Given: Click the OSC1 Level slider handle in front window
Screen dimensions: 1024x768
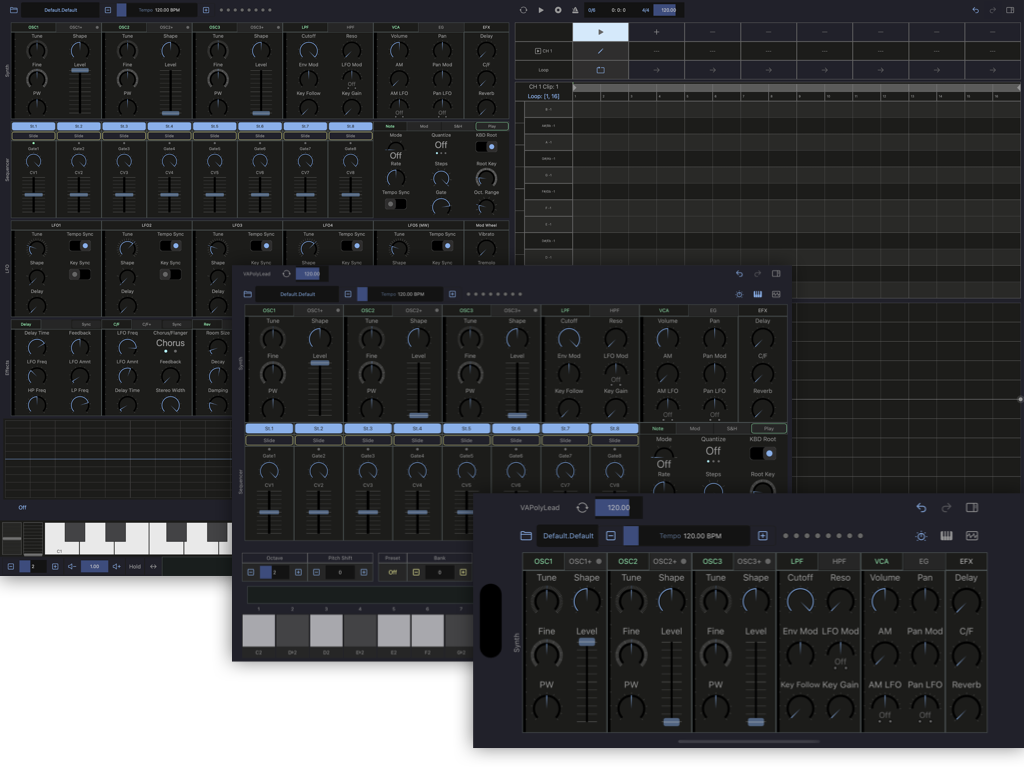Looking at the screenshot, I should tap(586, 642).
